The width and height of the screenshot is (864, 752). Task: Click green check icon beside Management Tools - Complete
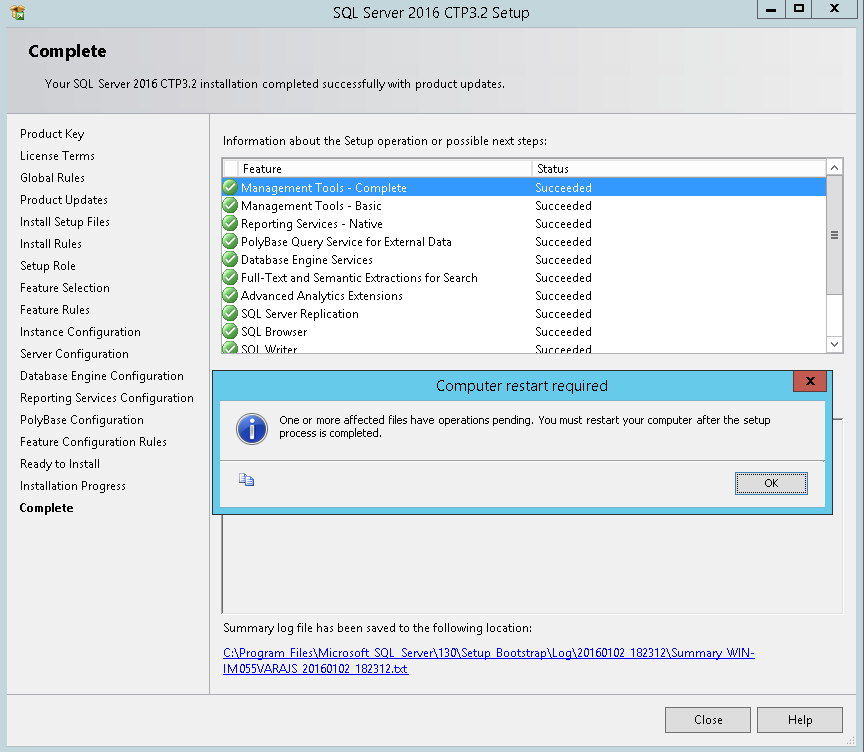(x=230, y=188)
